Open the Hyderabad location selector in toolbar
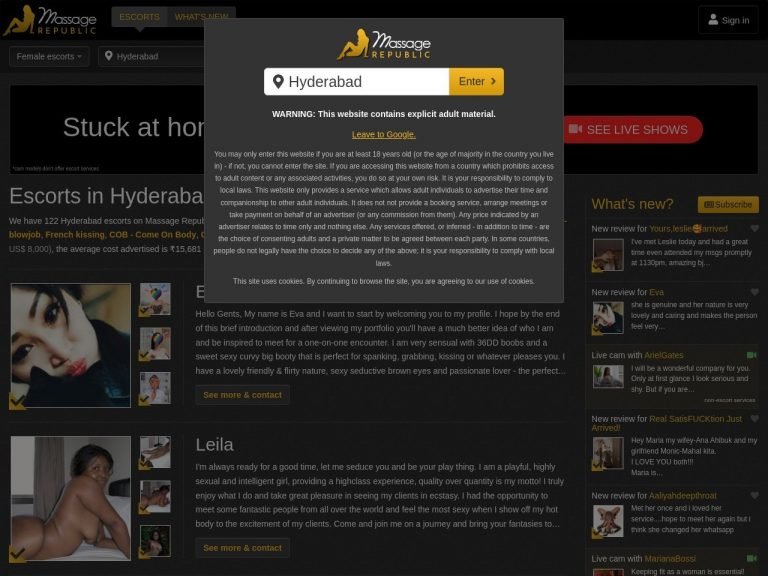This screenshot has height=576, width=768. (x=150, y=57)
